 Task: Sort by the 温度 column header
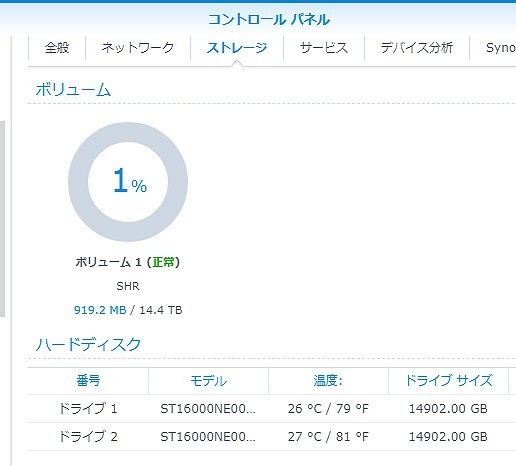(328, 381)
